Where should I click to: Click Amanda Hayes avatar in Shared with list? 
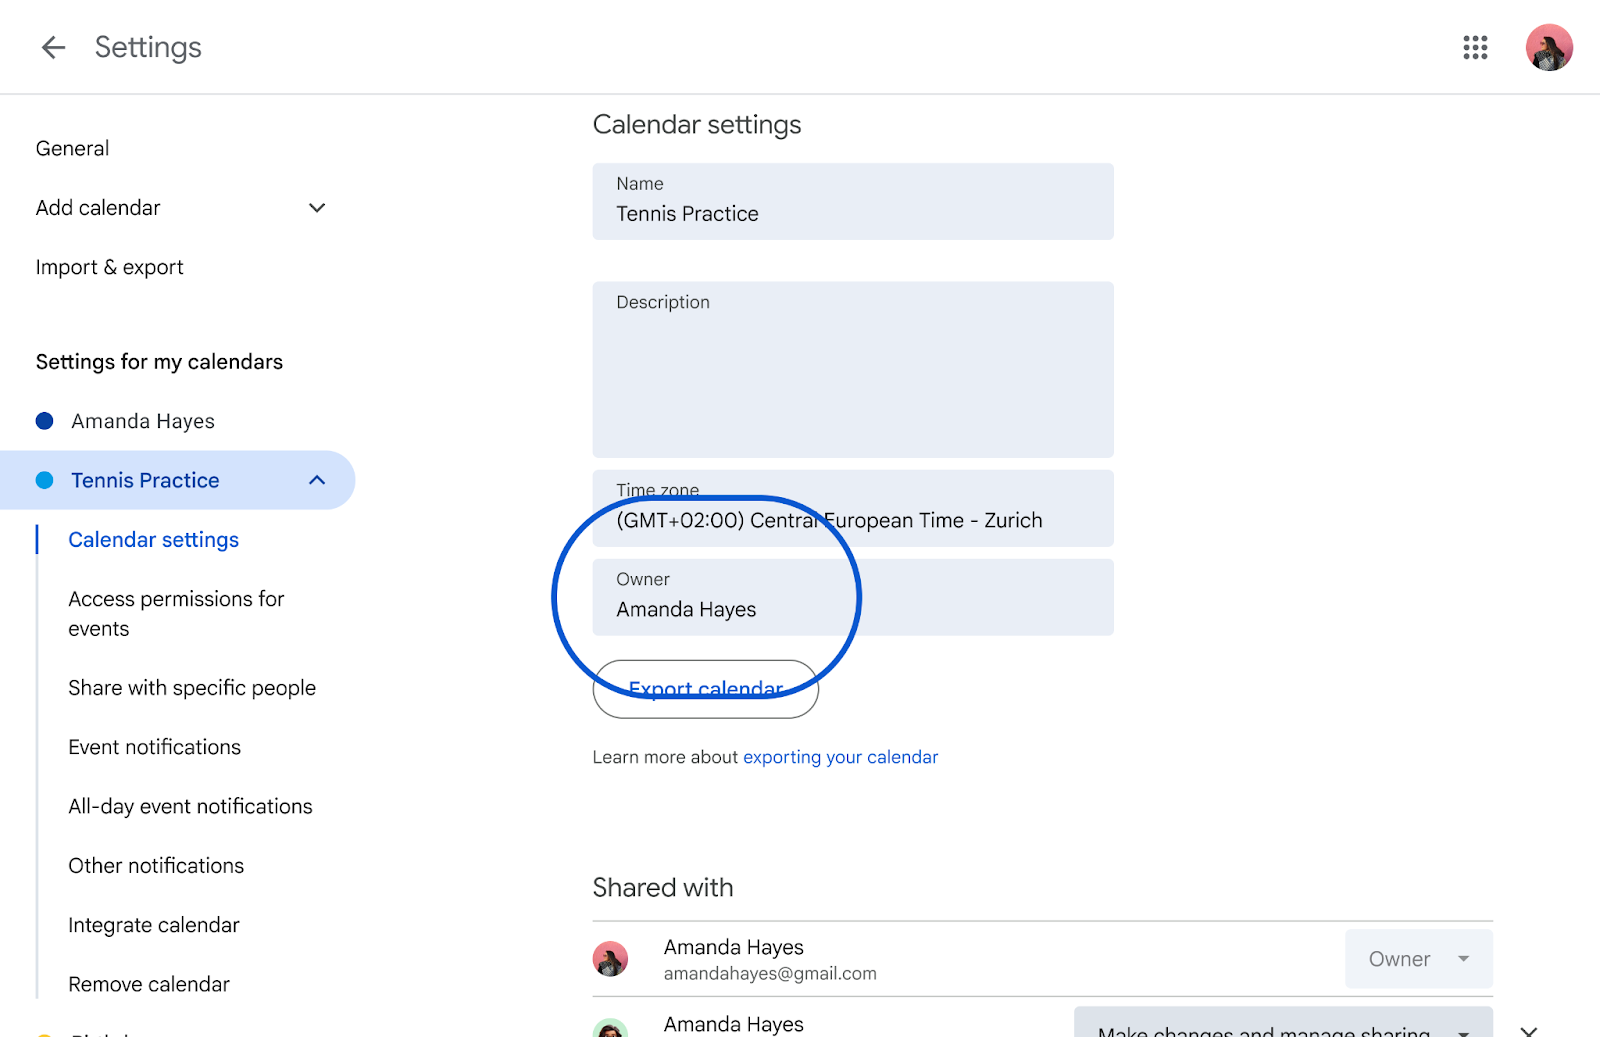click(x=611, y=958)
